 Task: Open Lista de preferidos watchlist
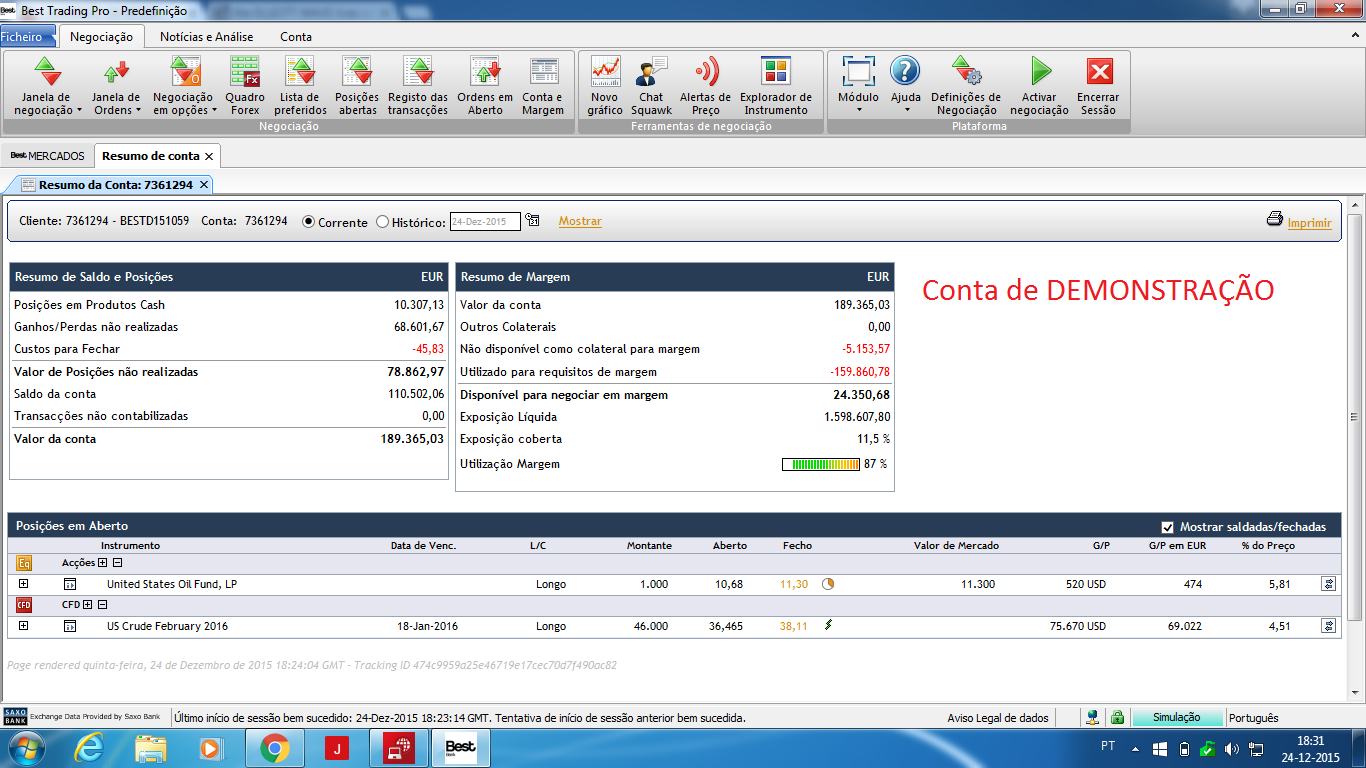300,86
